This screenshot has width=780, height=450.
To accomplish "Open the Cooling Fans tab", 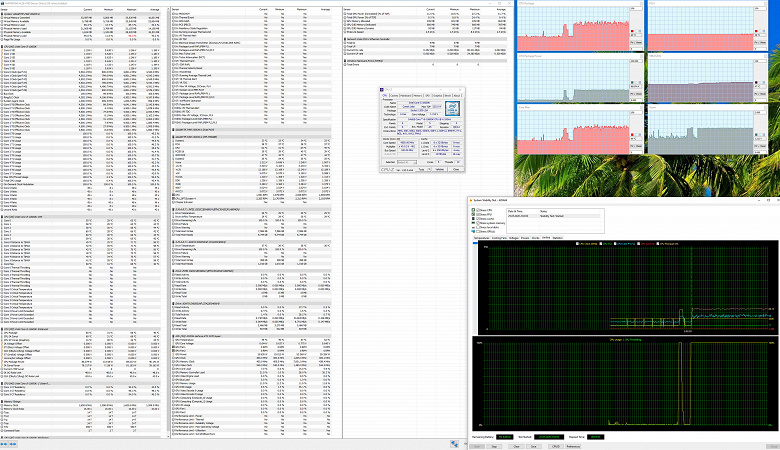I will (x=499, y=238).
